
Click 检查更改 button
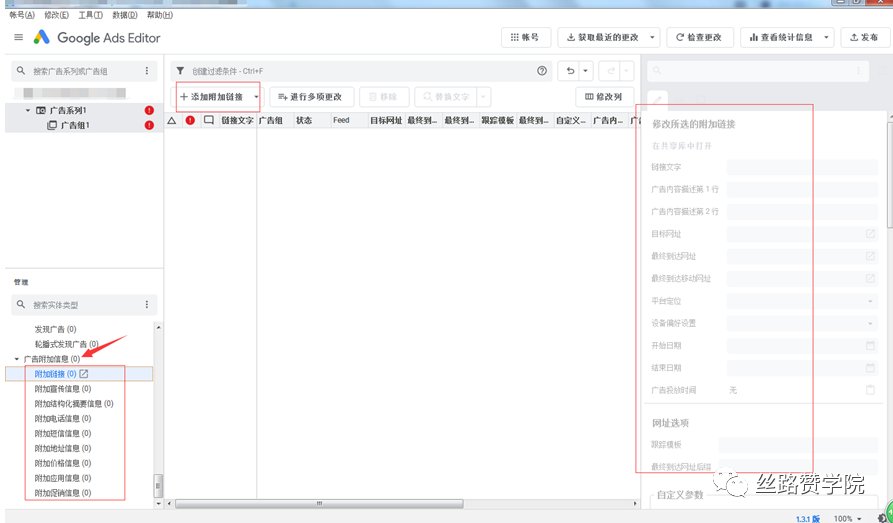click(699, 38)
